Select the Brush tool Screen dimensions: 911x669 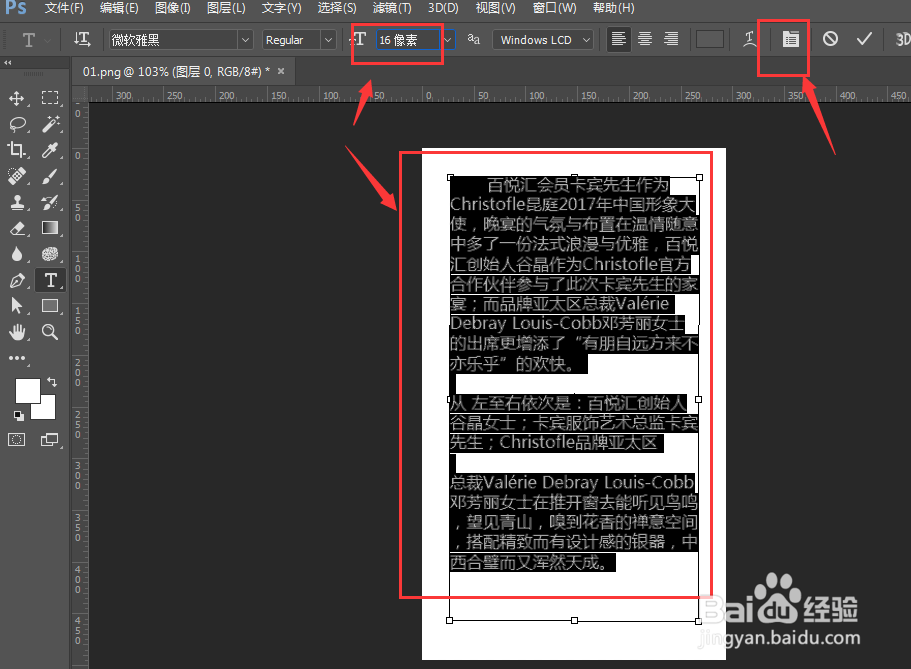tap(50, 176)
